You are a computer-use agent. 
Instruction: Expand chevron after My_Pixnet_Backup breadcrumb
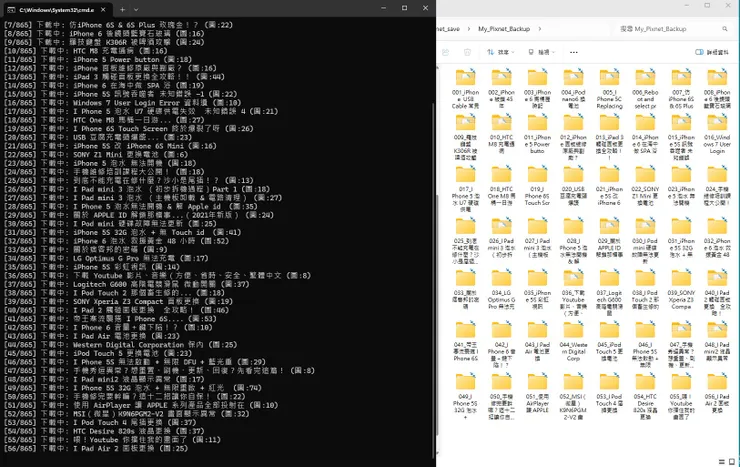pos(540,29)
